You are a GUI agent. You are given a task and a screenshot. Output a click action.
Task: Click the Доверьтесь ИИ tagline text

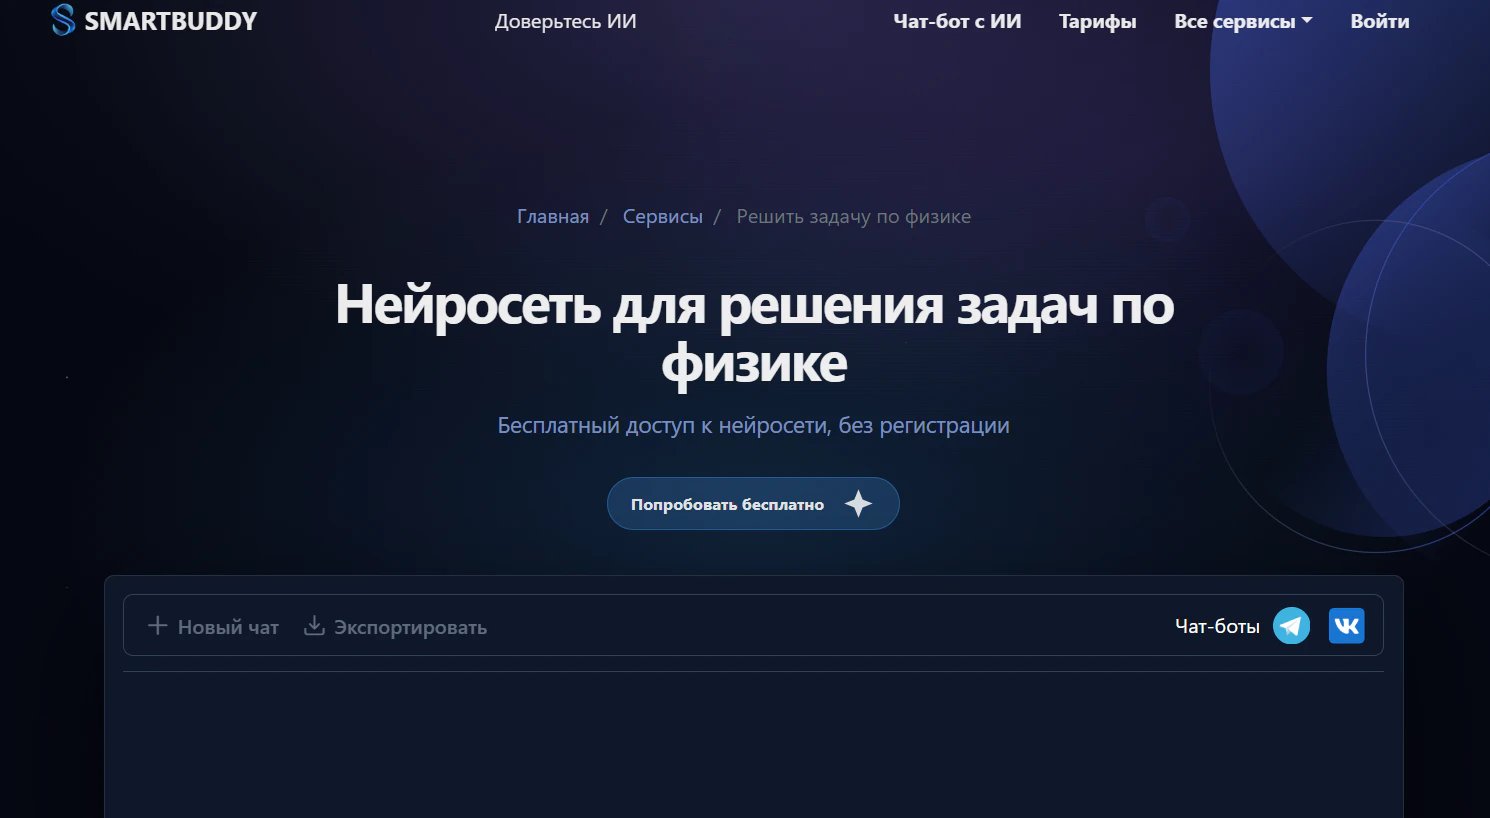pos(566,22)
